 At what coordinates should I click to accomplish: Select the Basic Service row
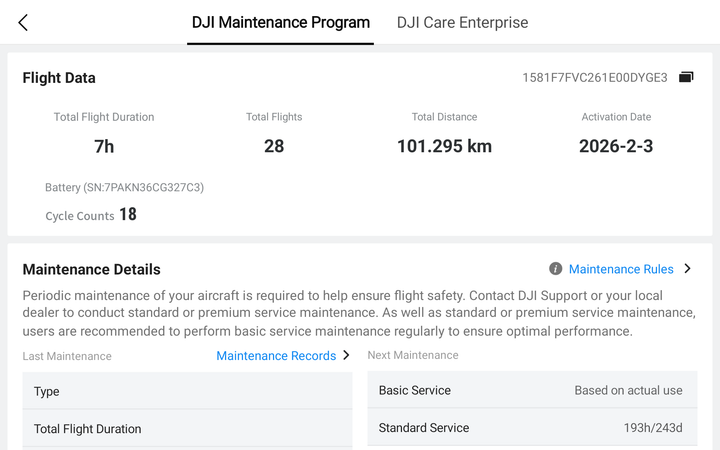tap(532, 390)
